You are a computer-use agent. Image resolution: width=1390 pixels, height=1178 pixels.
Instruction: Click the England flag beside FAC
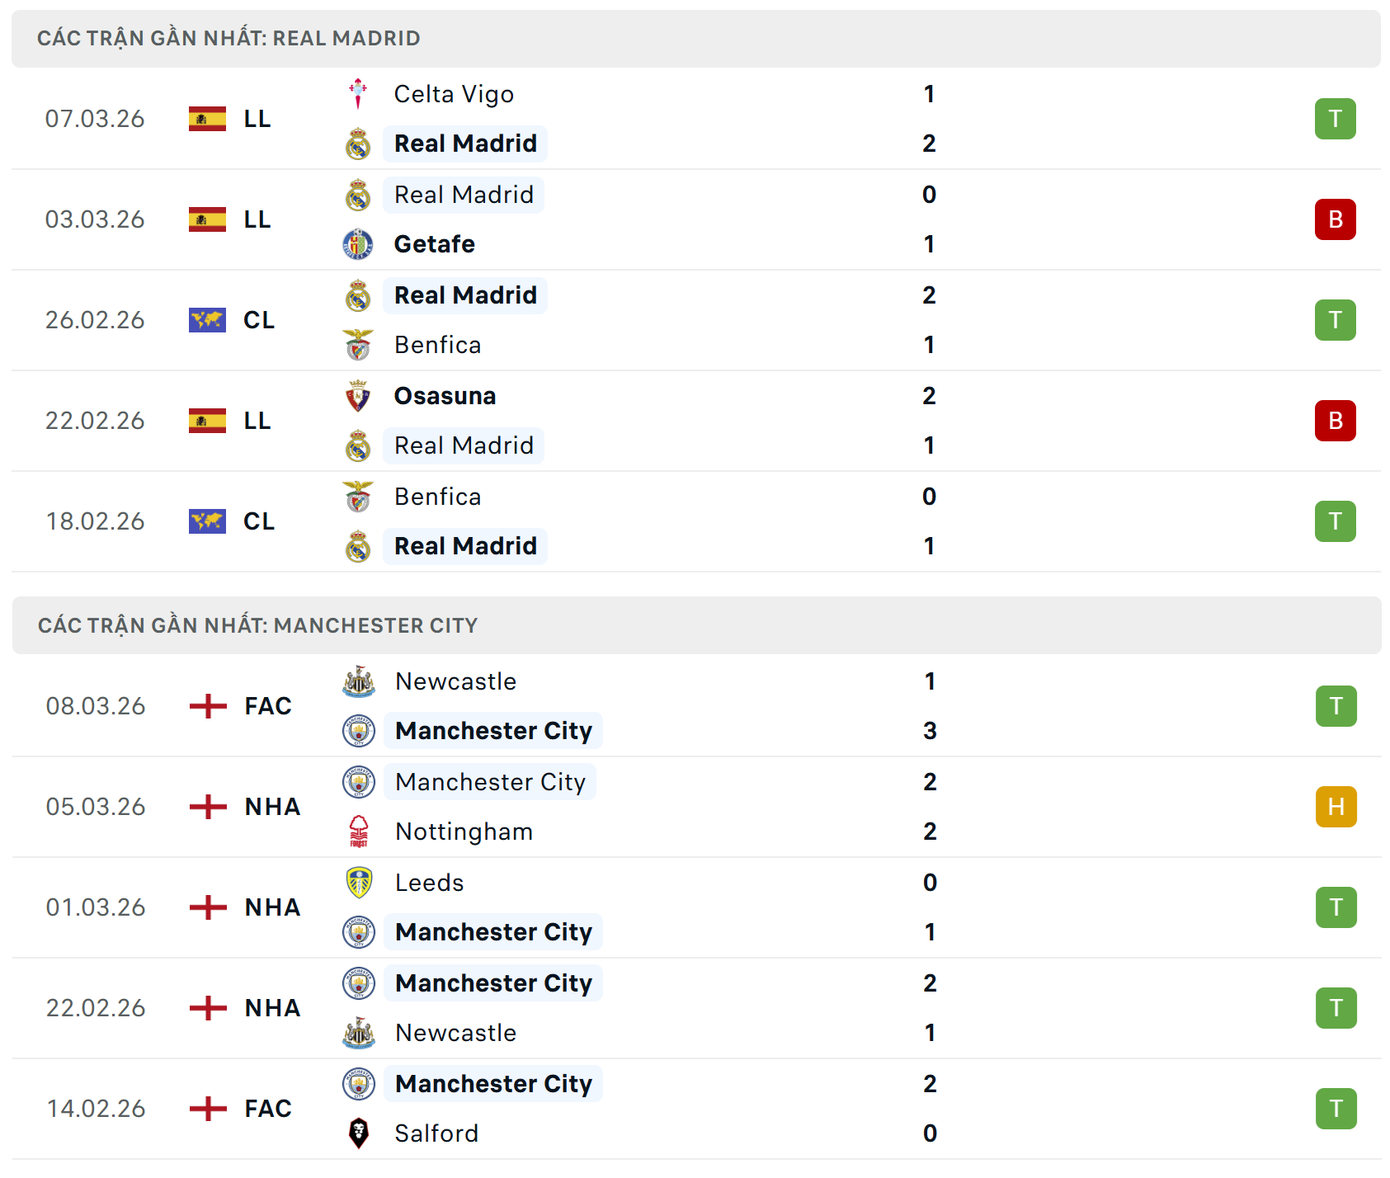207,705
